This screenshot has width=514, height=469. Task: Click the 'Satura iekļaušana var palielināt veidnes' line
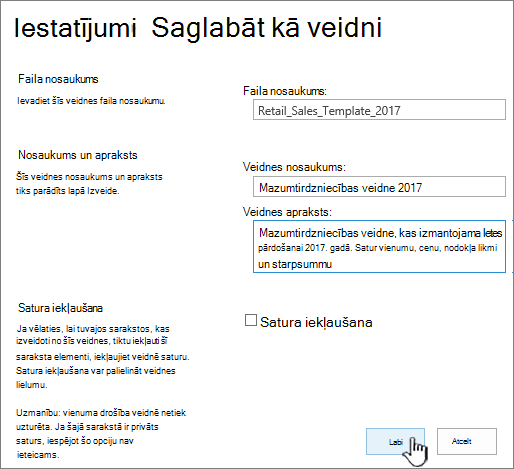[x=96, y=371]
